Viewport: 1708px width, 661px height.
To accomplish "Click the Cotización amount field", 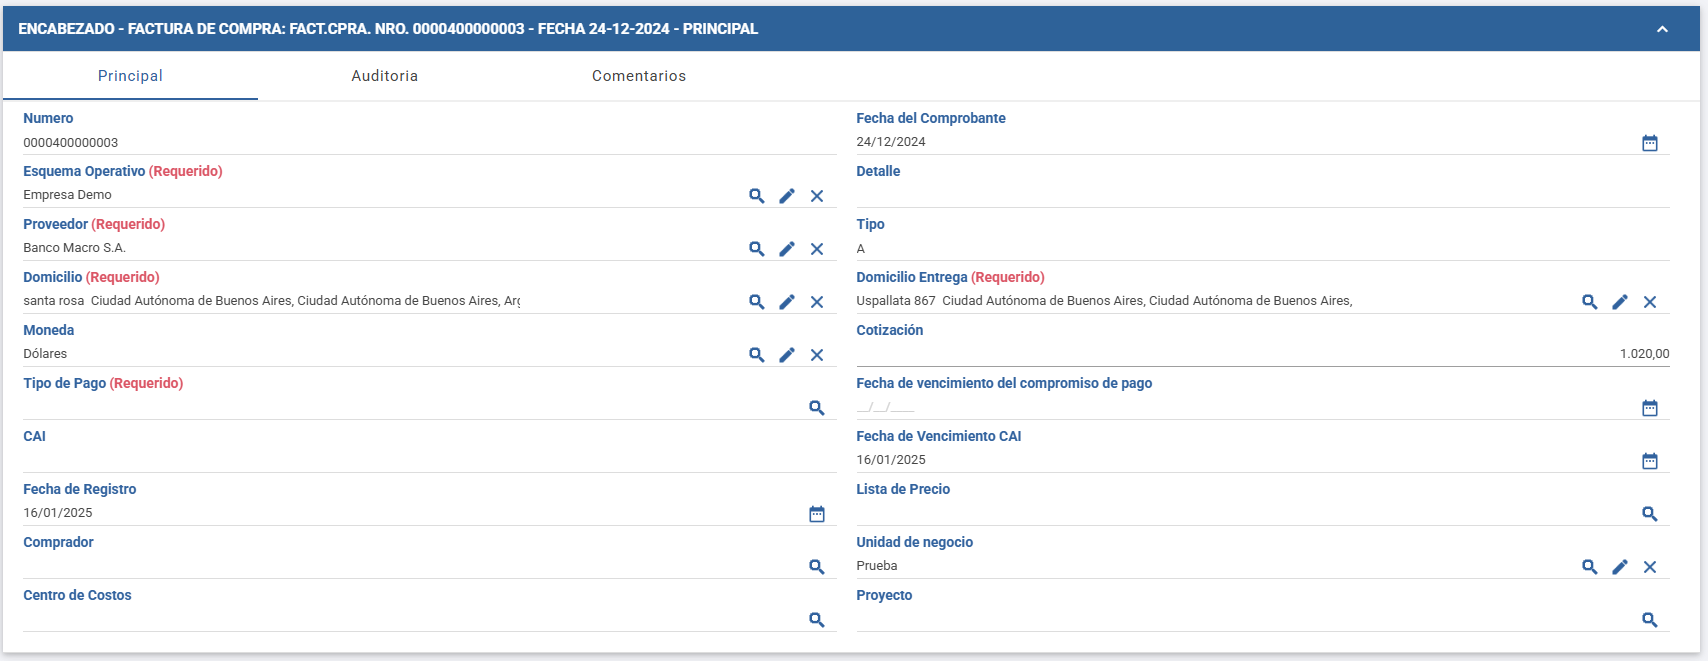I will 1262,353.
